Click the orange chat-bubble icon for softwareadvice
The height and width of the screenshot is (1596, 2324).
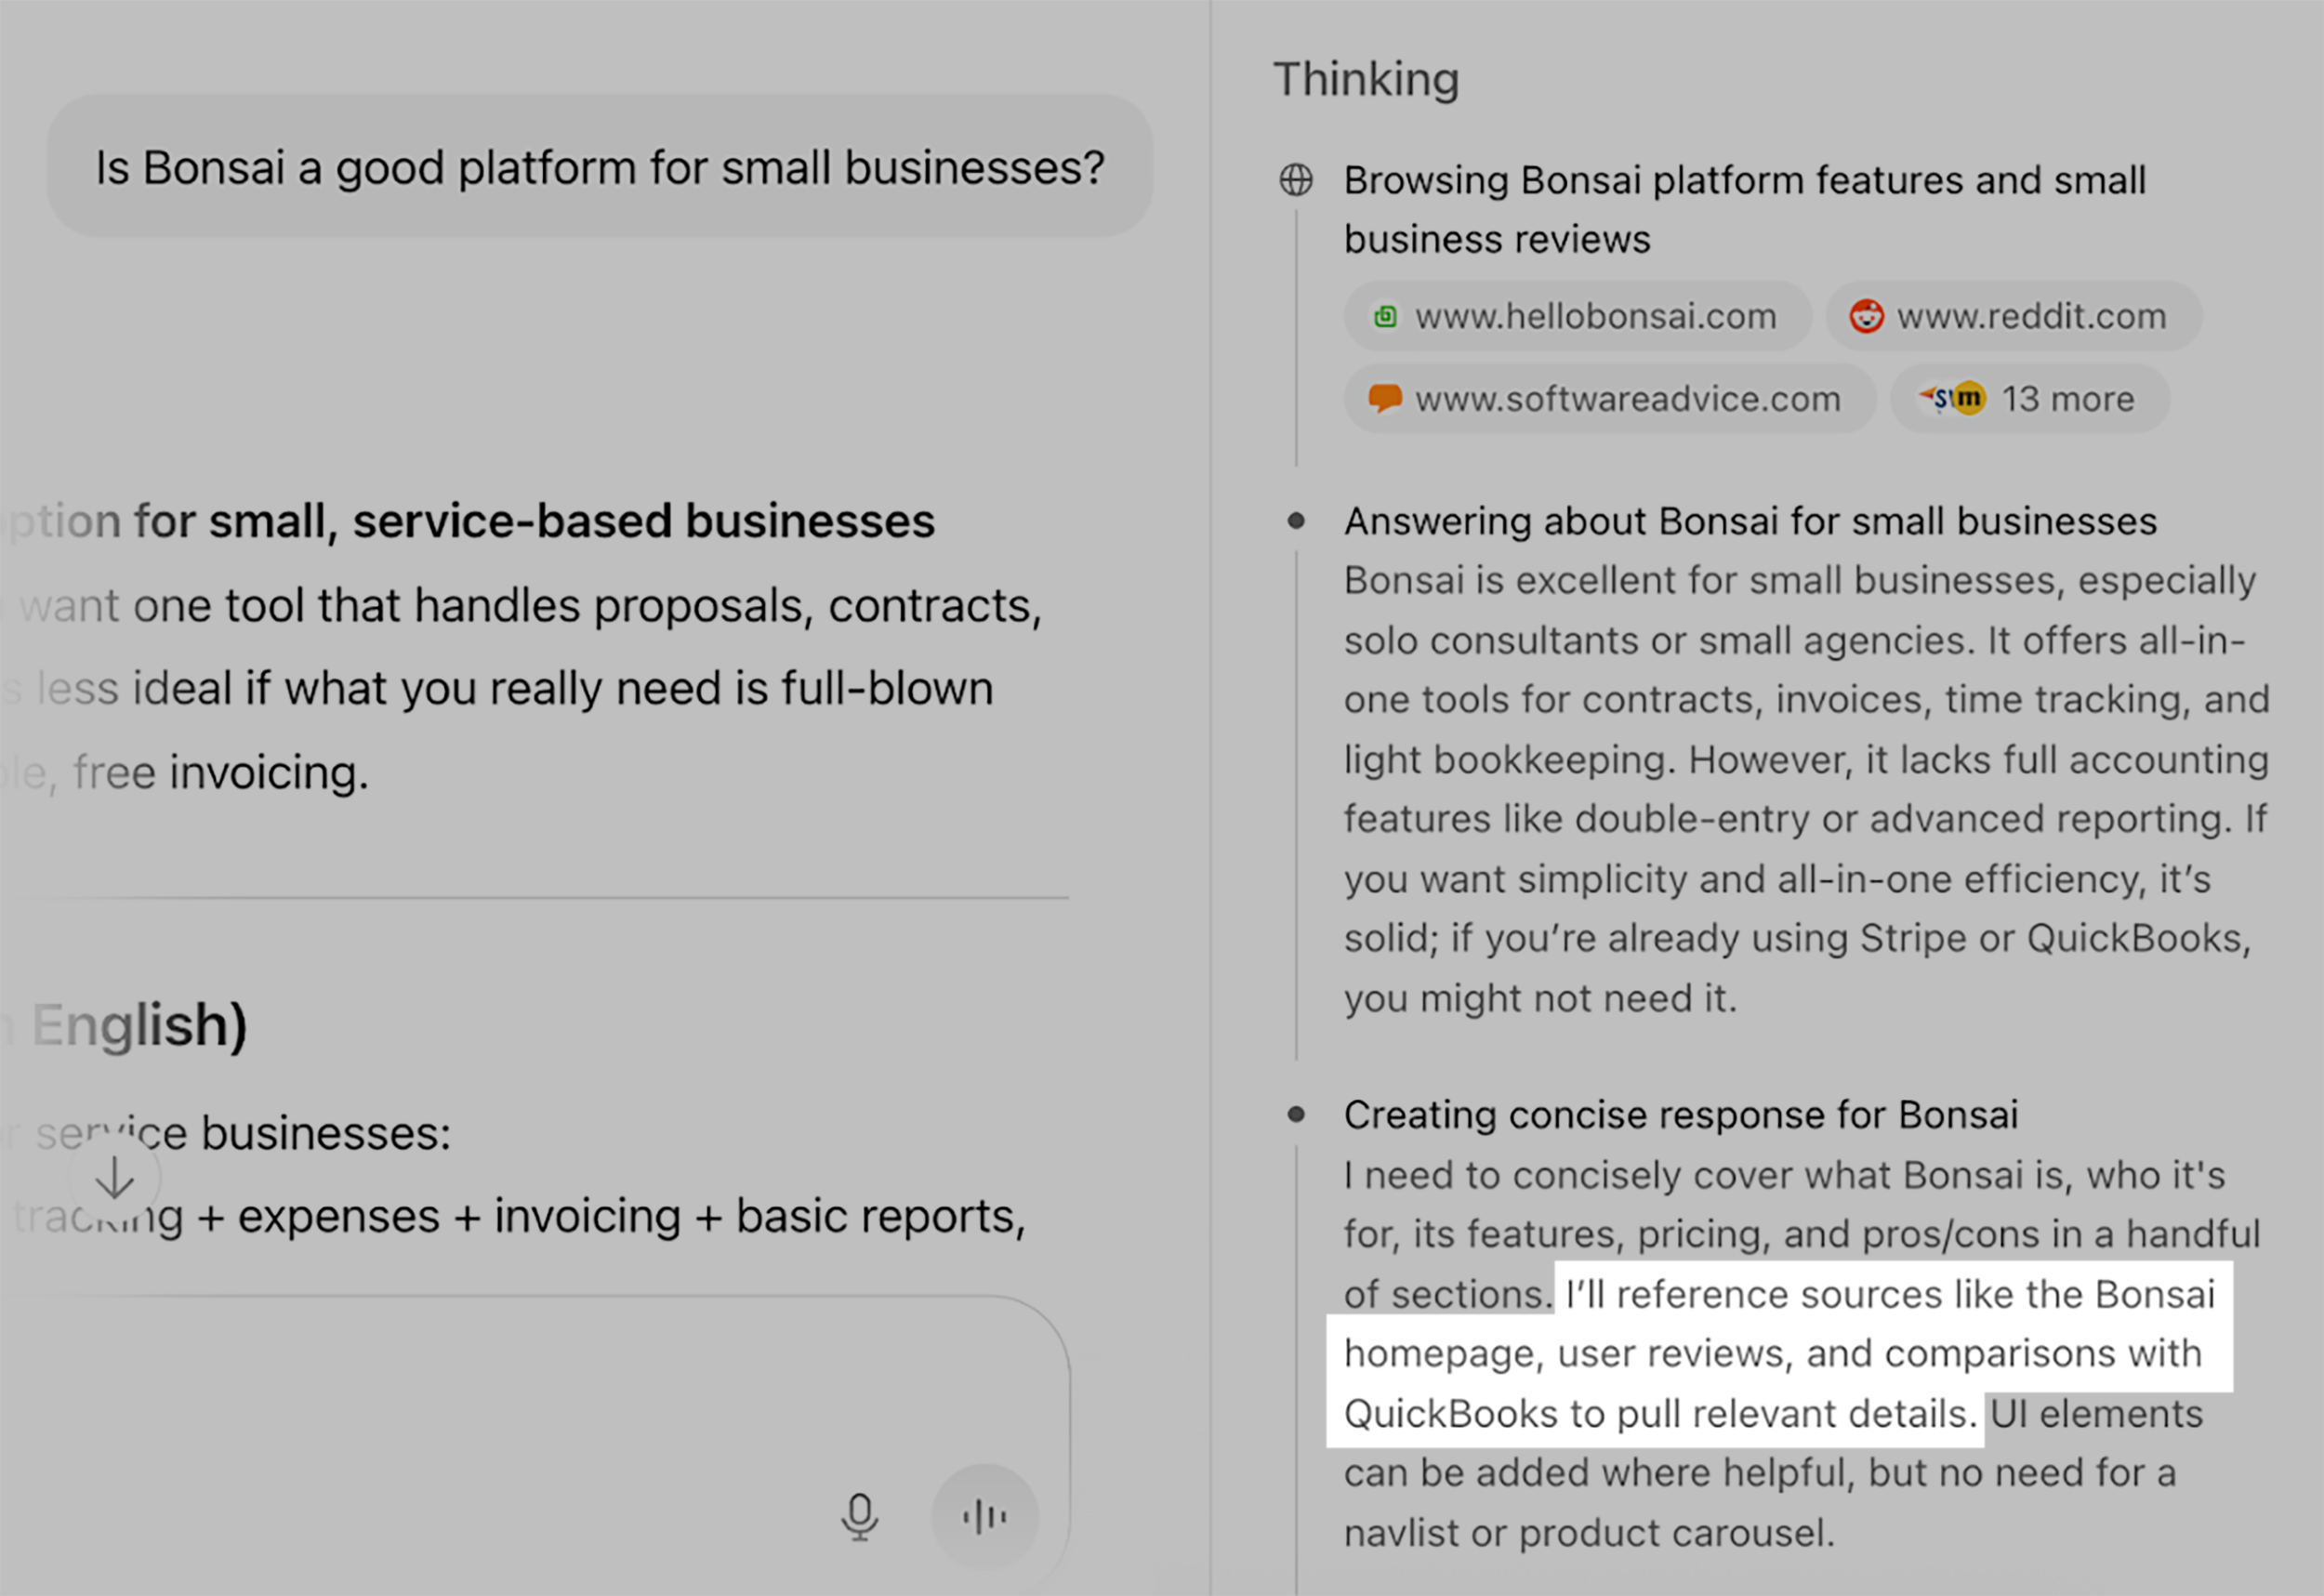[1387, 398]
